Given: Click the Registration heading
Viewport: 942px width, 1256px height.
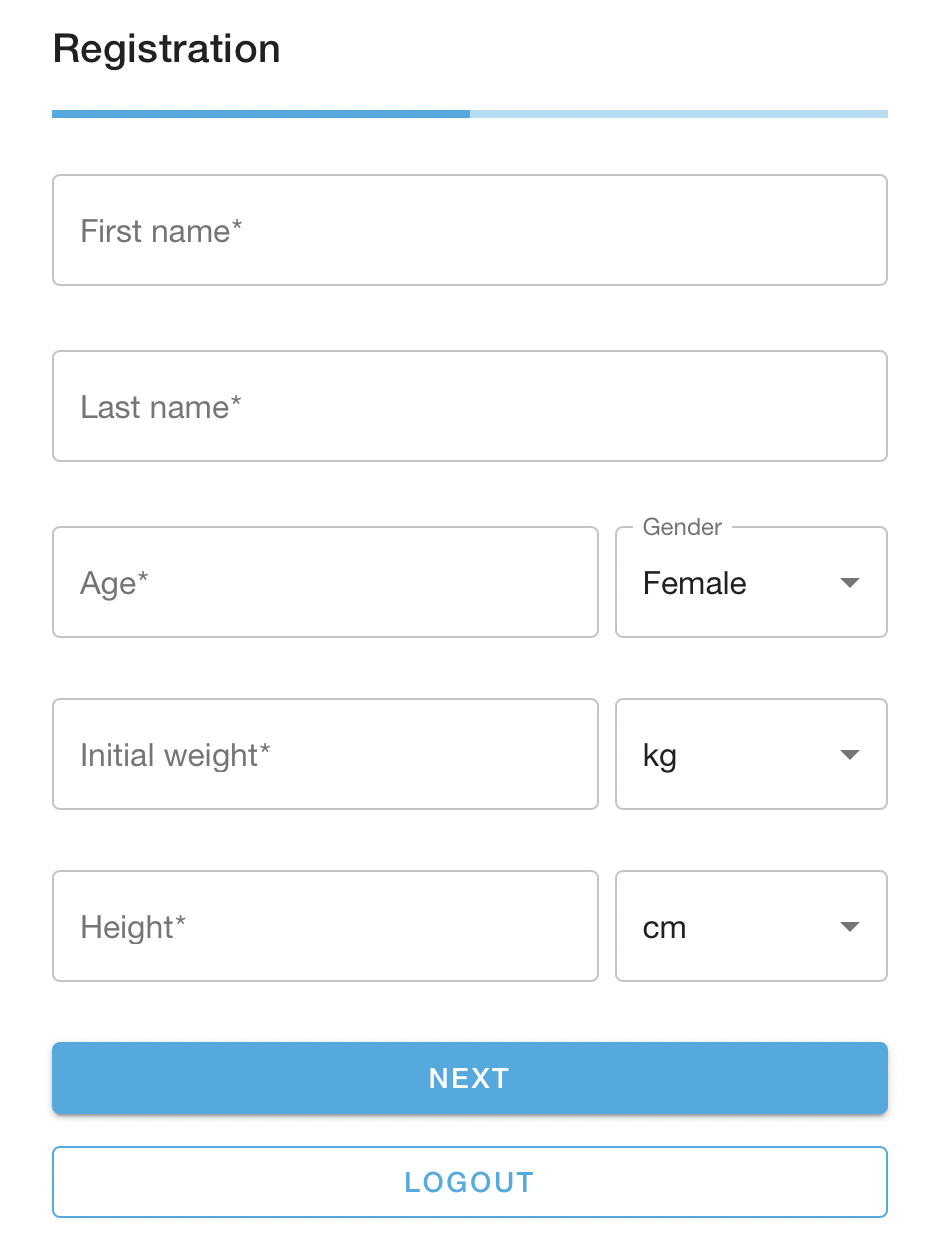Looking at the screenshot, I should 166,49.
